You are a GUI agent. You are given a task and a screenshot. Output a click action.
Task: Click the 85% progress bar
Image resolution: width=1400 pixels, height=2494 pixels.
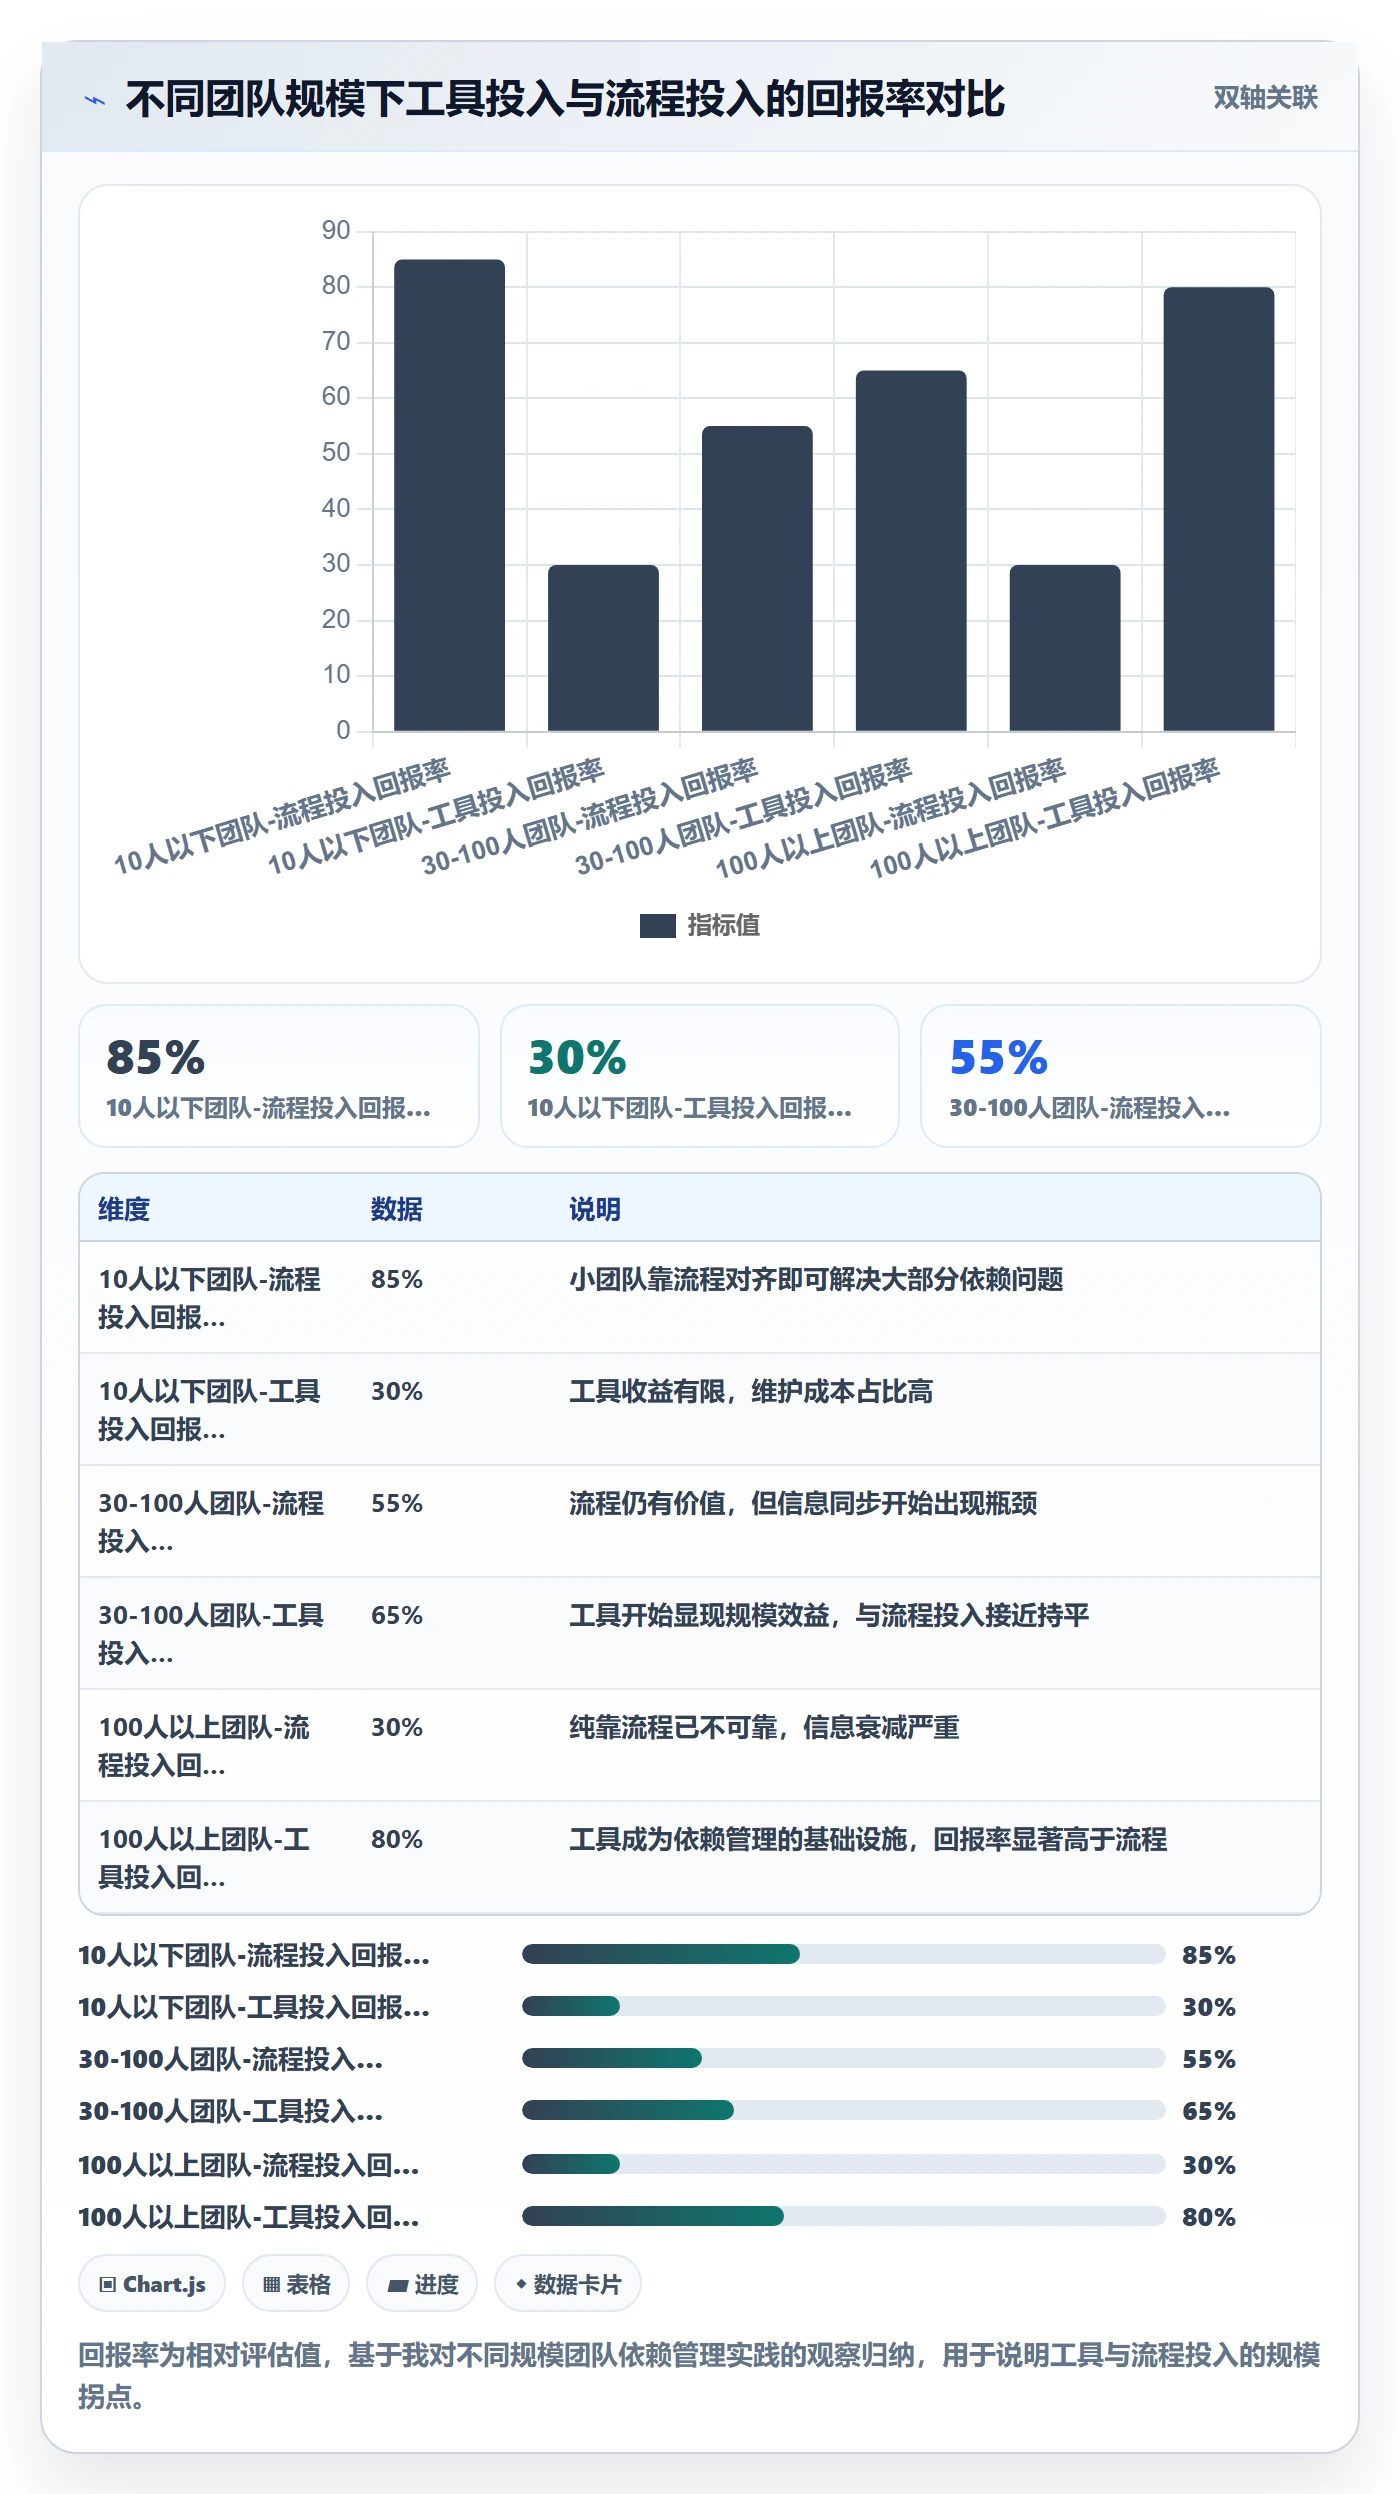point(843,1954)
